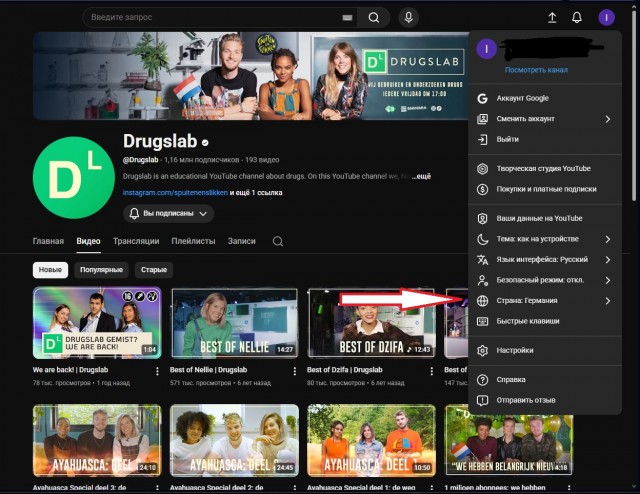Screen dimensions: 640x494
Task: Open Творческая студия YouTube
Action: click(545, 168)
